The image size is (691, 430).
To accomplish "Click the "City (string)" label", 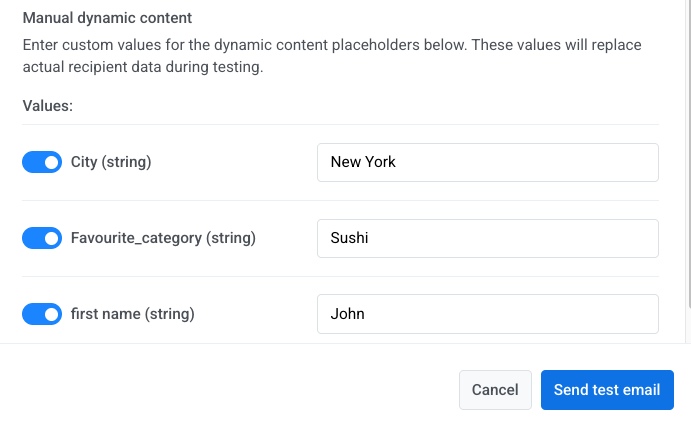I will [110, 162].
